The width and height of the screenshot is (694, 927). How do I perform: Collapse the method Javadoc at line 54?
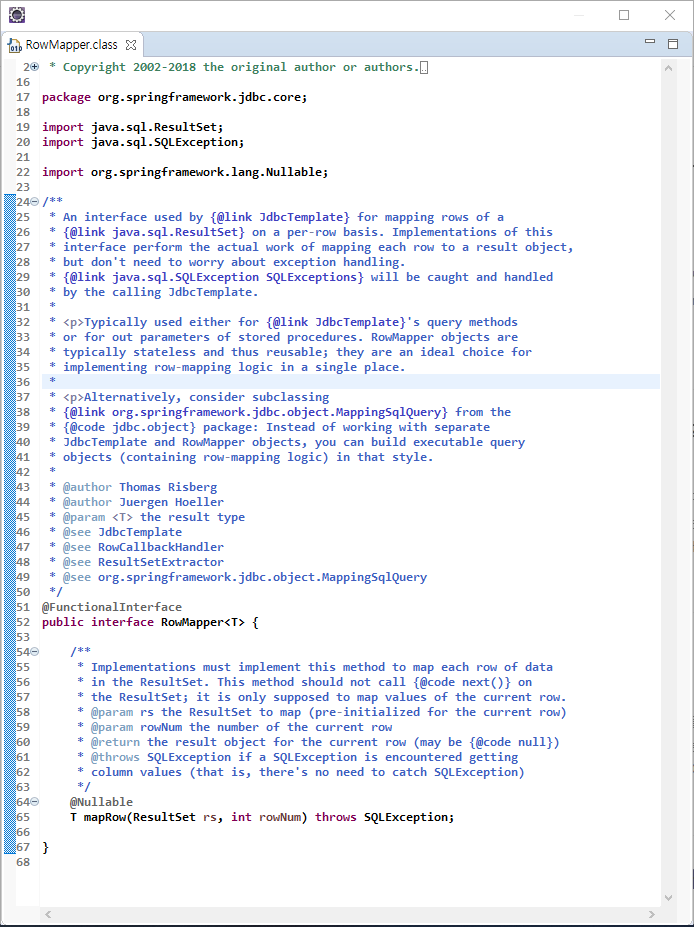(x=34, y=652)
